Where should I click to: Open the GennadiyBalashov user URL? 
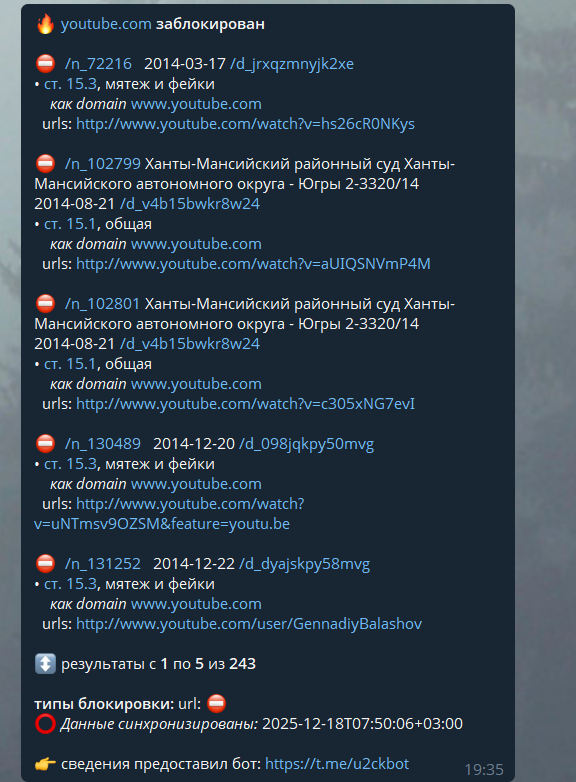[249, 623]
